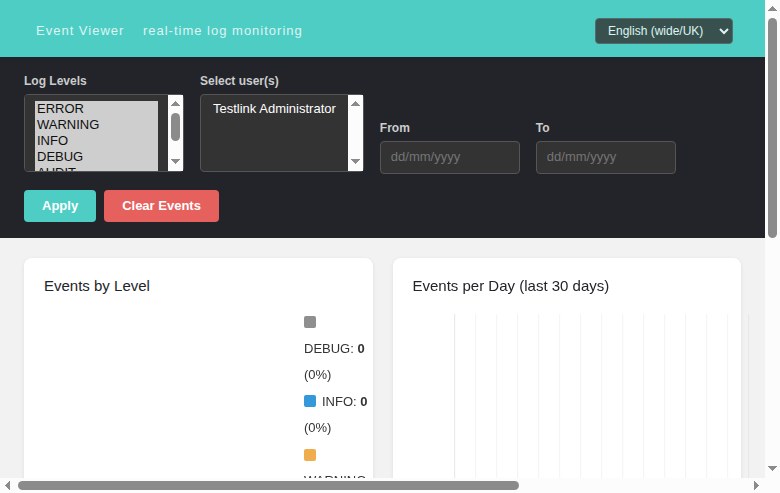Select INFO in Log Levels list
The height and width of the screenshot is (493, 780).
pyautogui.click(x=97, y=140)
